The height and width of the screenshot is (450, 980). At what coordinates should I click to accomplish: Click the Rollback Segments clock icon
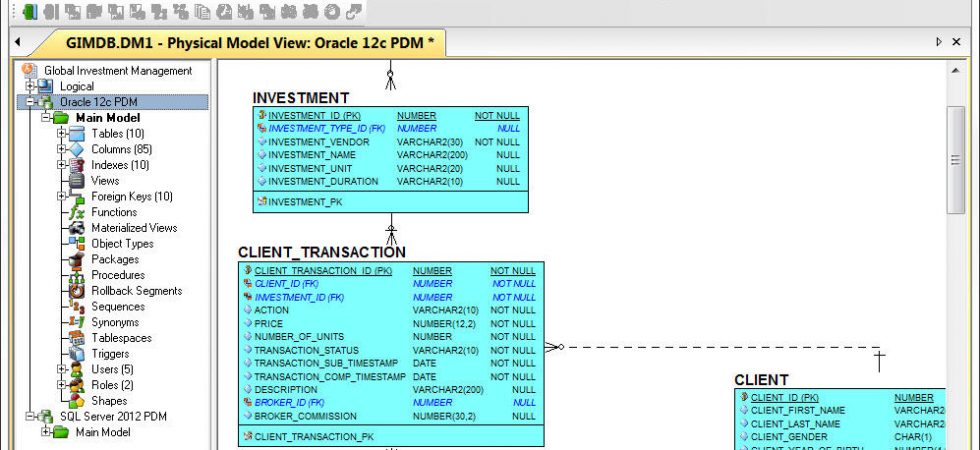77,291
